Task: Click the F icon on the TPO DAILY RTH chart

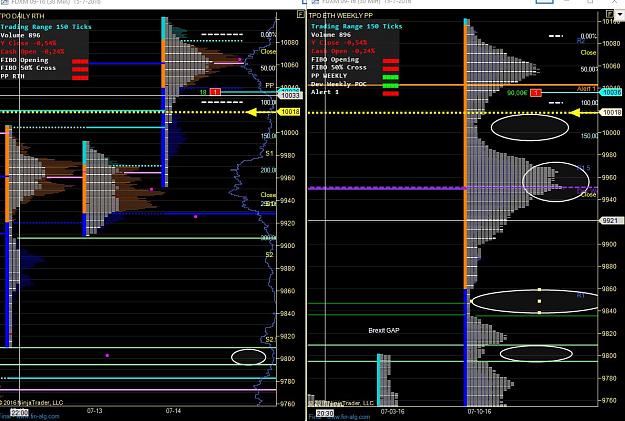Action: tap(301, 14)
